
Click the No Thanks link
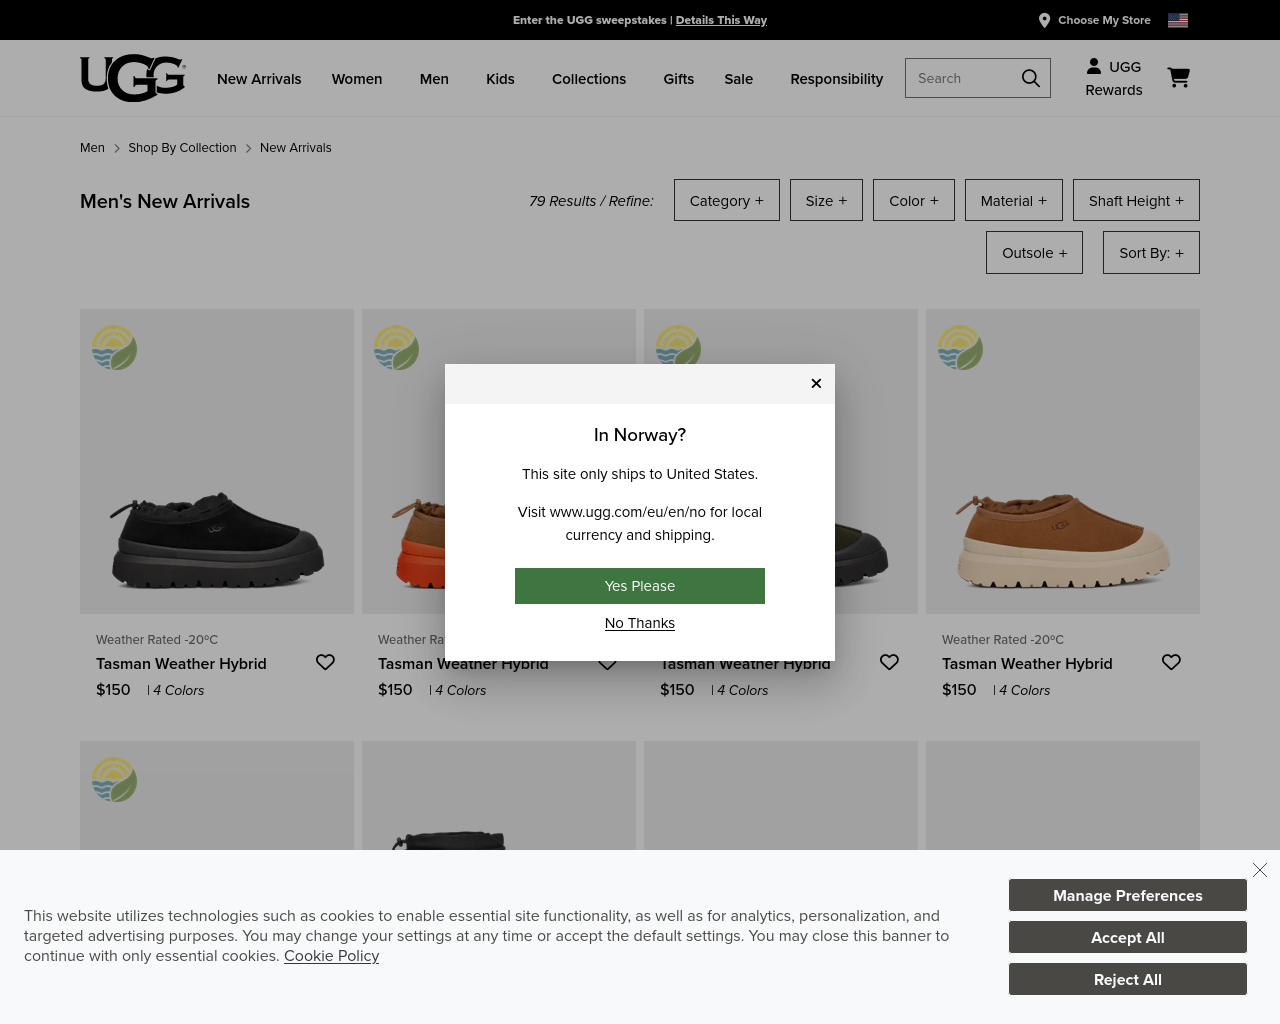coord(640,623)
